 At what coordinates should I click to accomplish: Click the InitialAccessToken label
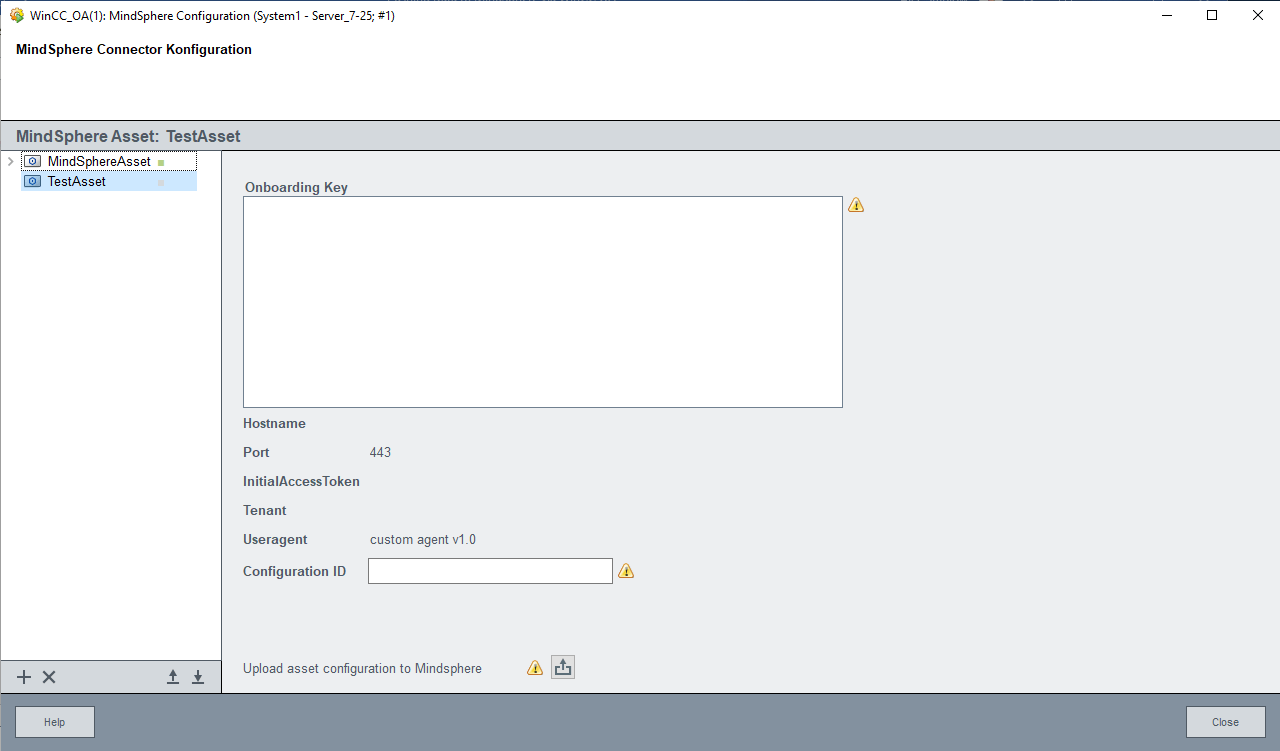point(301,481)
